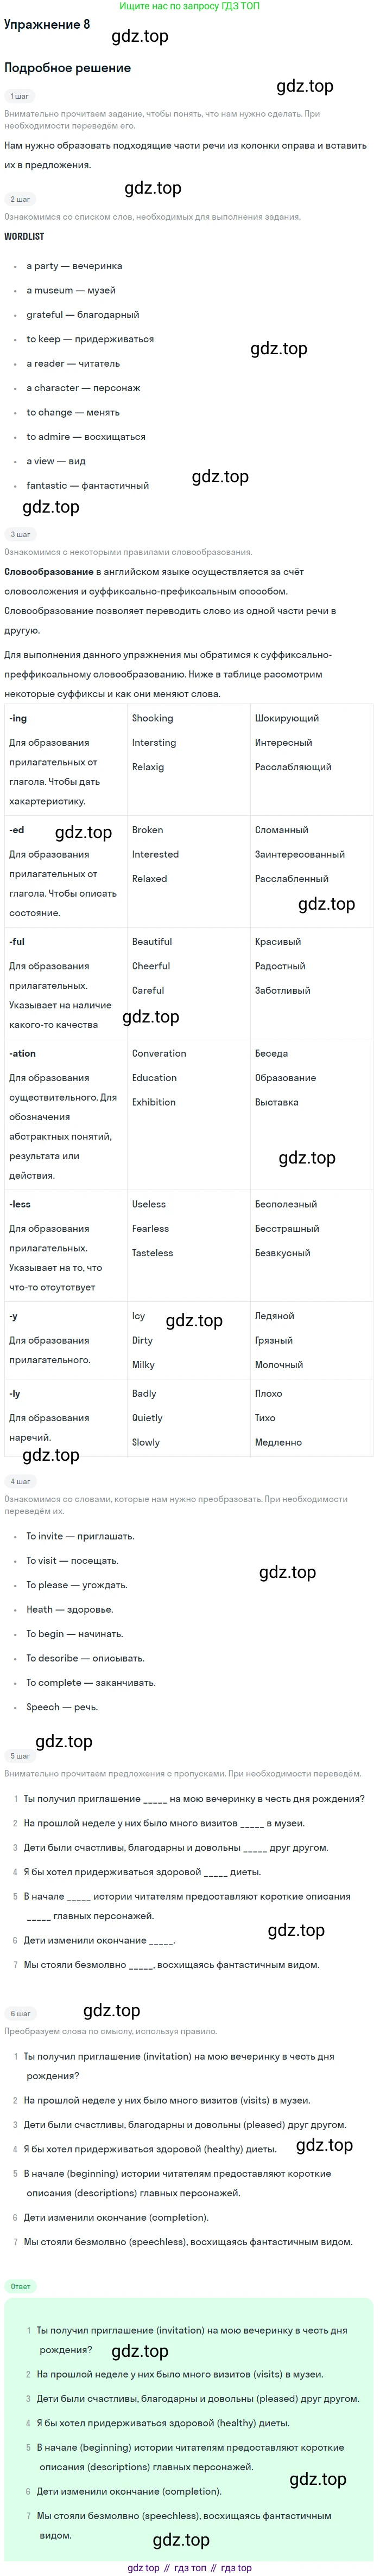Image resolution: width=380 pixels, height=2576 pixels.
Task: Open the 'gdz top' link at the page bottom
Action: tap(143, 2567)
